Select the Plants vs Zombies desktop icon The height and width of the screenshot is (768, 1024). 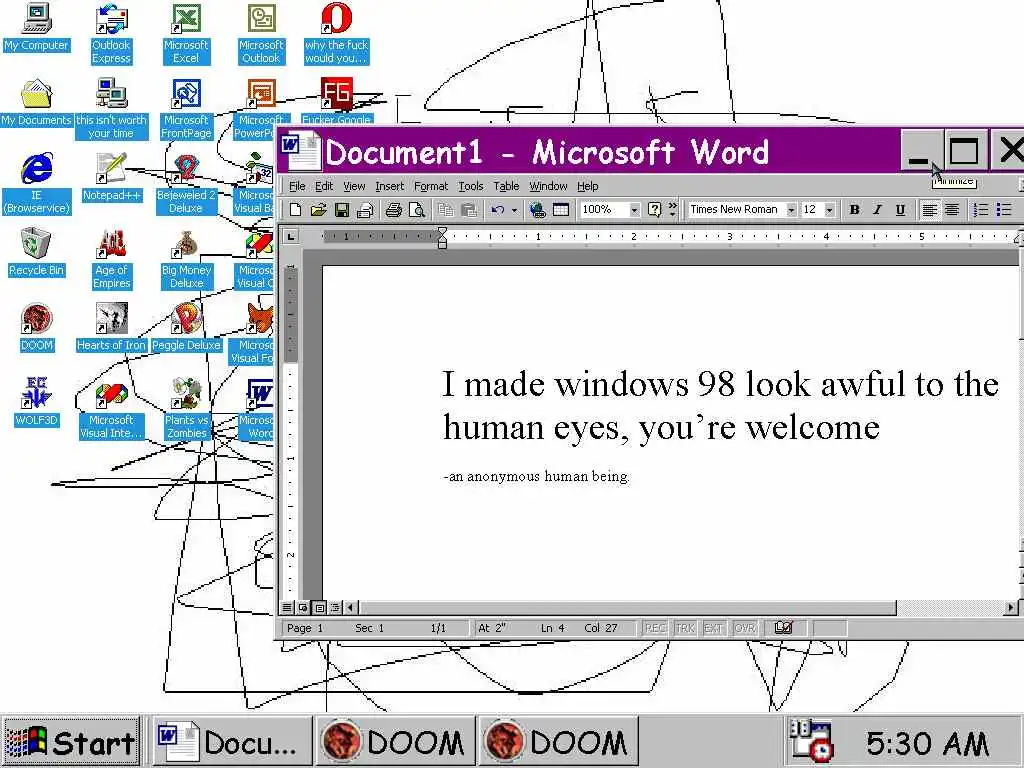[x=187, y=409]
